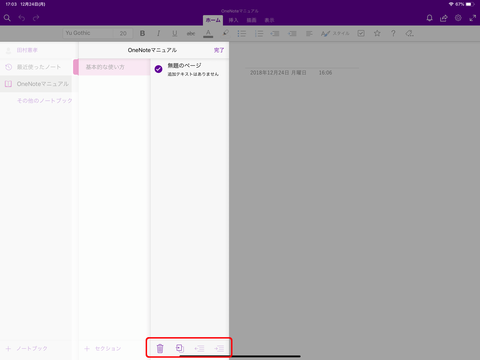Screen dimensions: 480x360
Task: Open the スタイル styles menu
Action: pyautogui.click(x=335, y=33)
